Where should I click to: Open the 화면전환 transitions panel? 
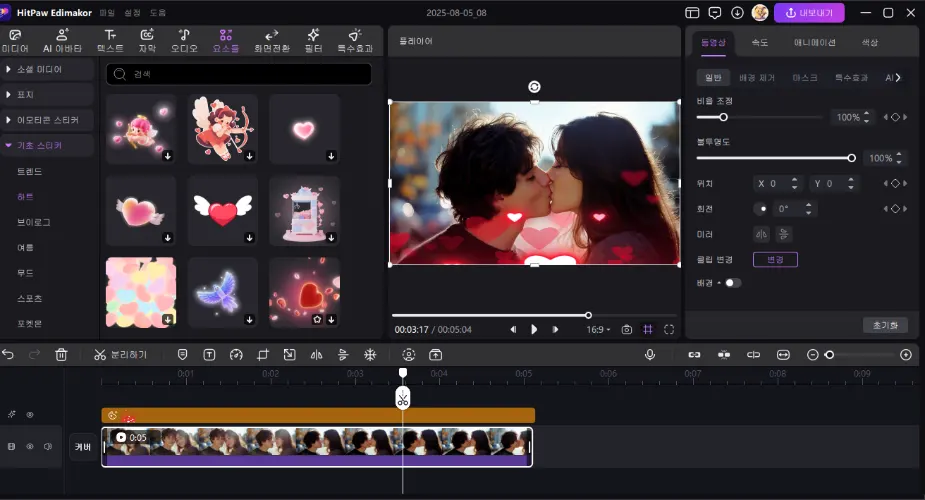click(x=271, y=41)
